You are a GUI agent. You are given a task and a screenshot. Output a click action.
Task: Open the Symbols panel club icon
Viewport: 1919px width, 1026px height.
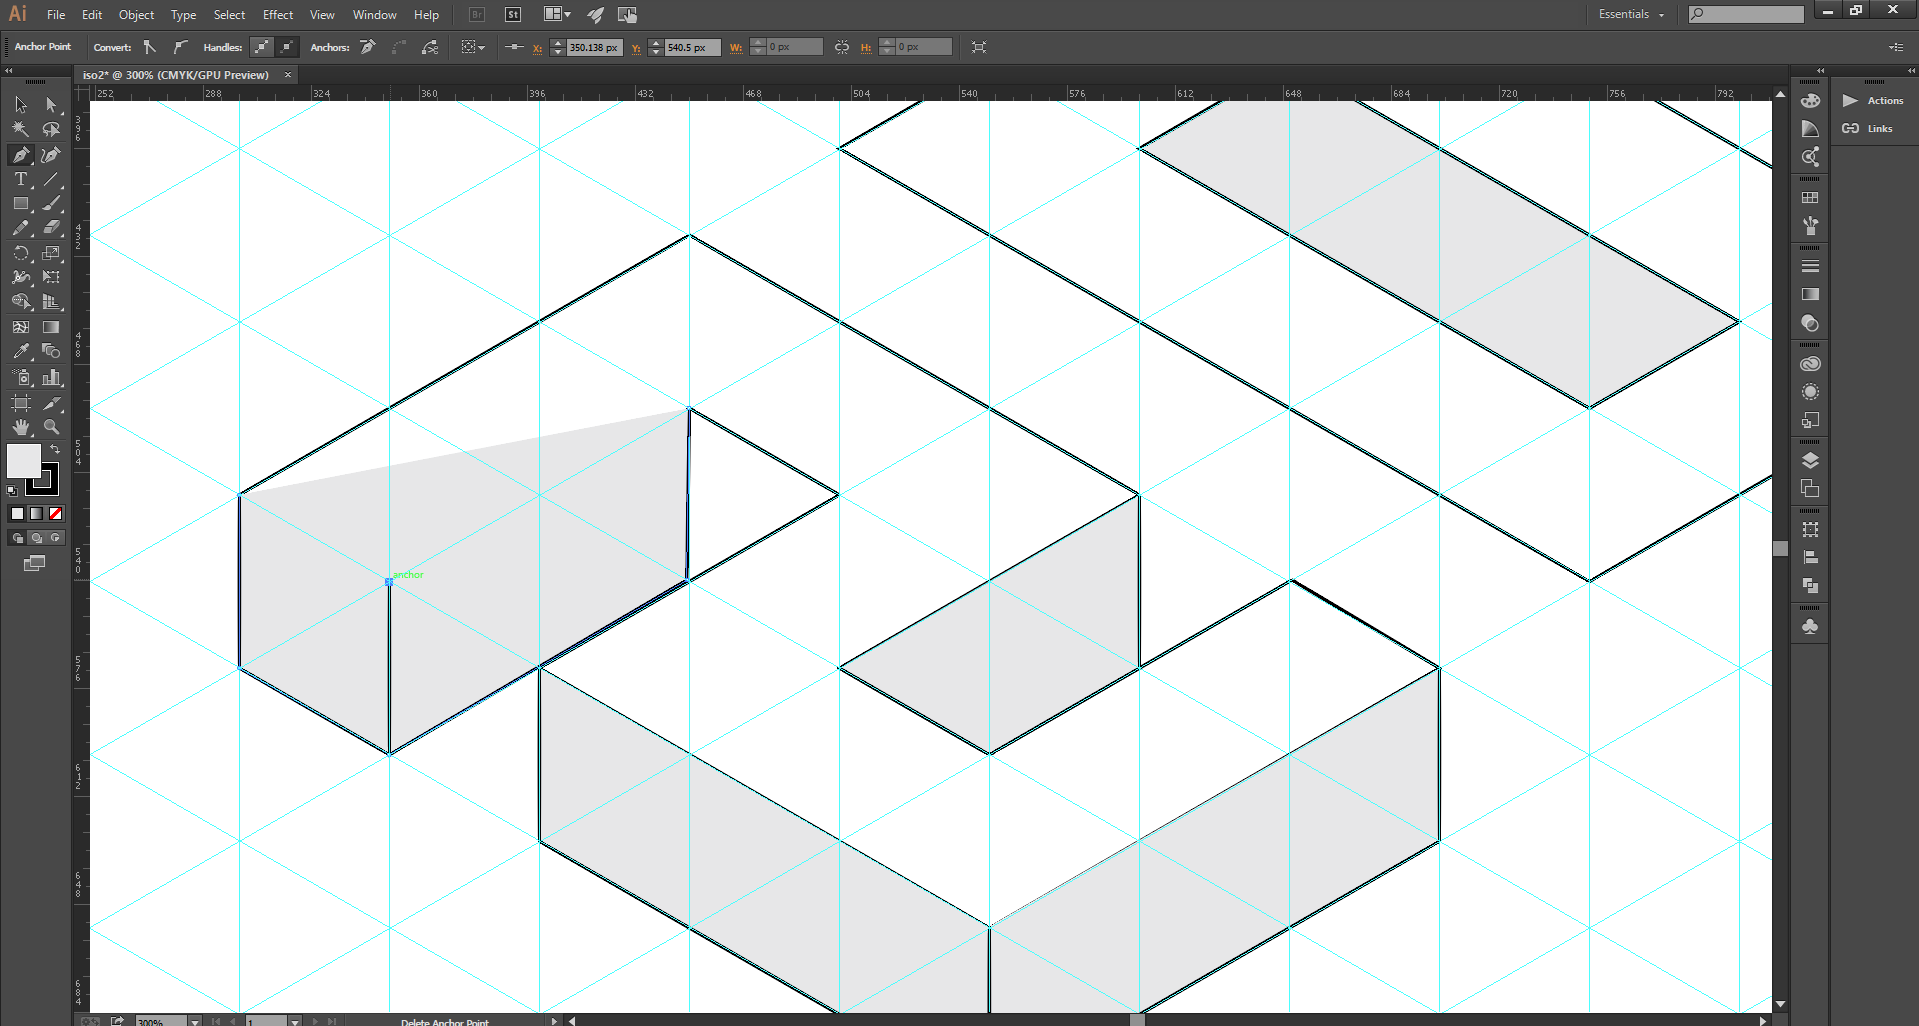[1810, 627]
